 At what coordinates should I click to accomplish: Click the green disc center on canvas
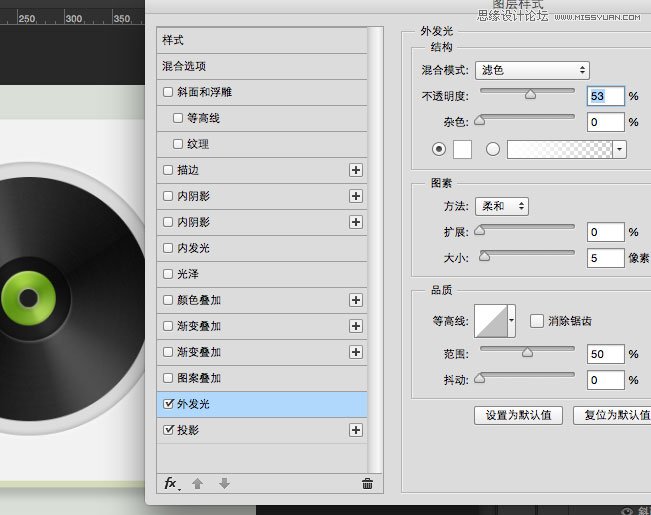click(x=28, y=298)
